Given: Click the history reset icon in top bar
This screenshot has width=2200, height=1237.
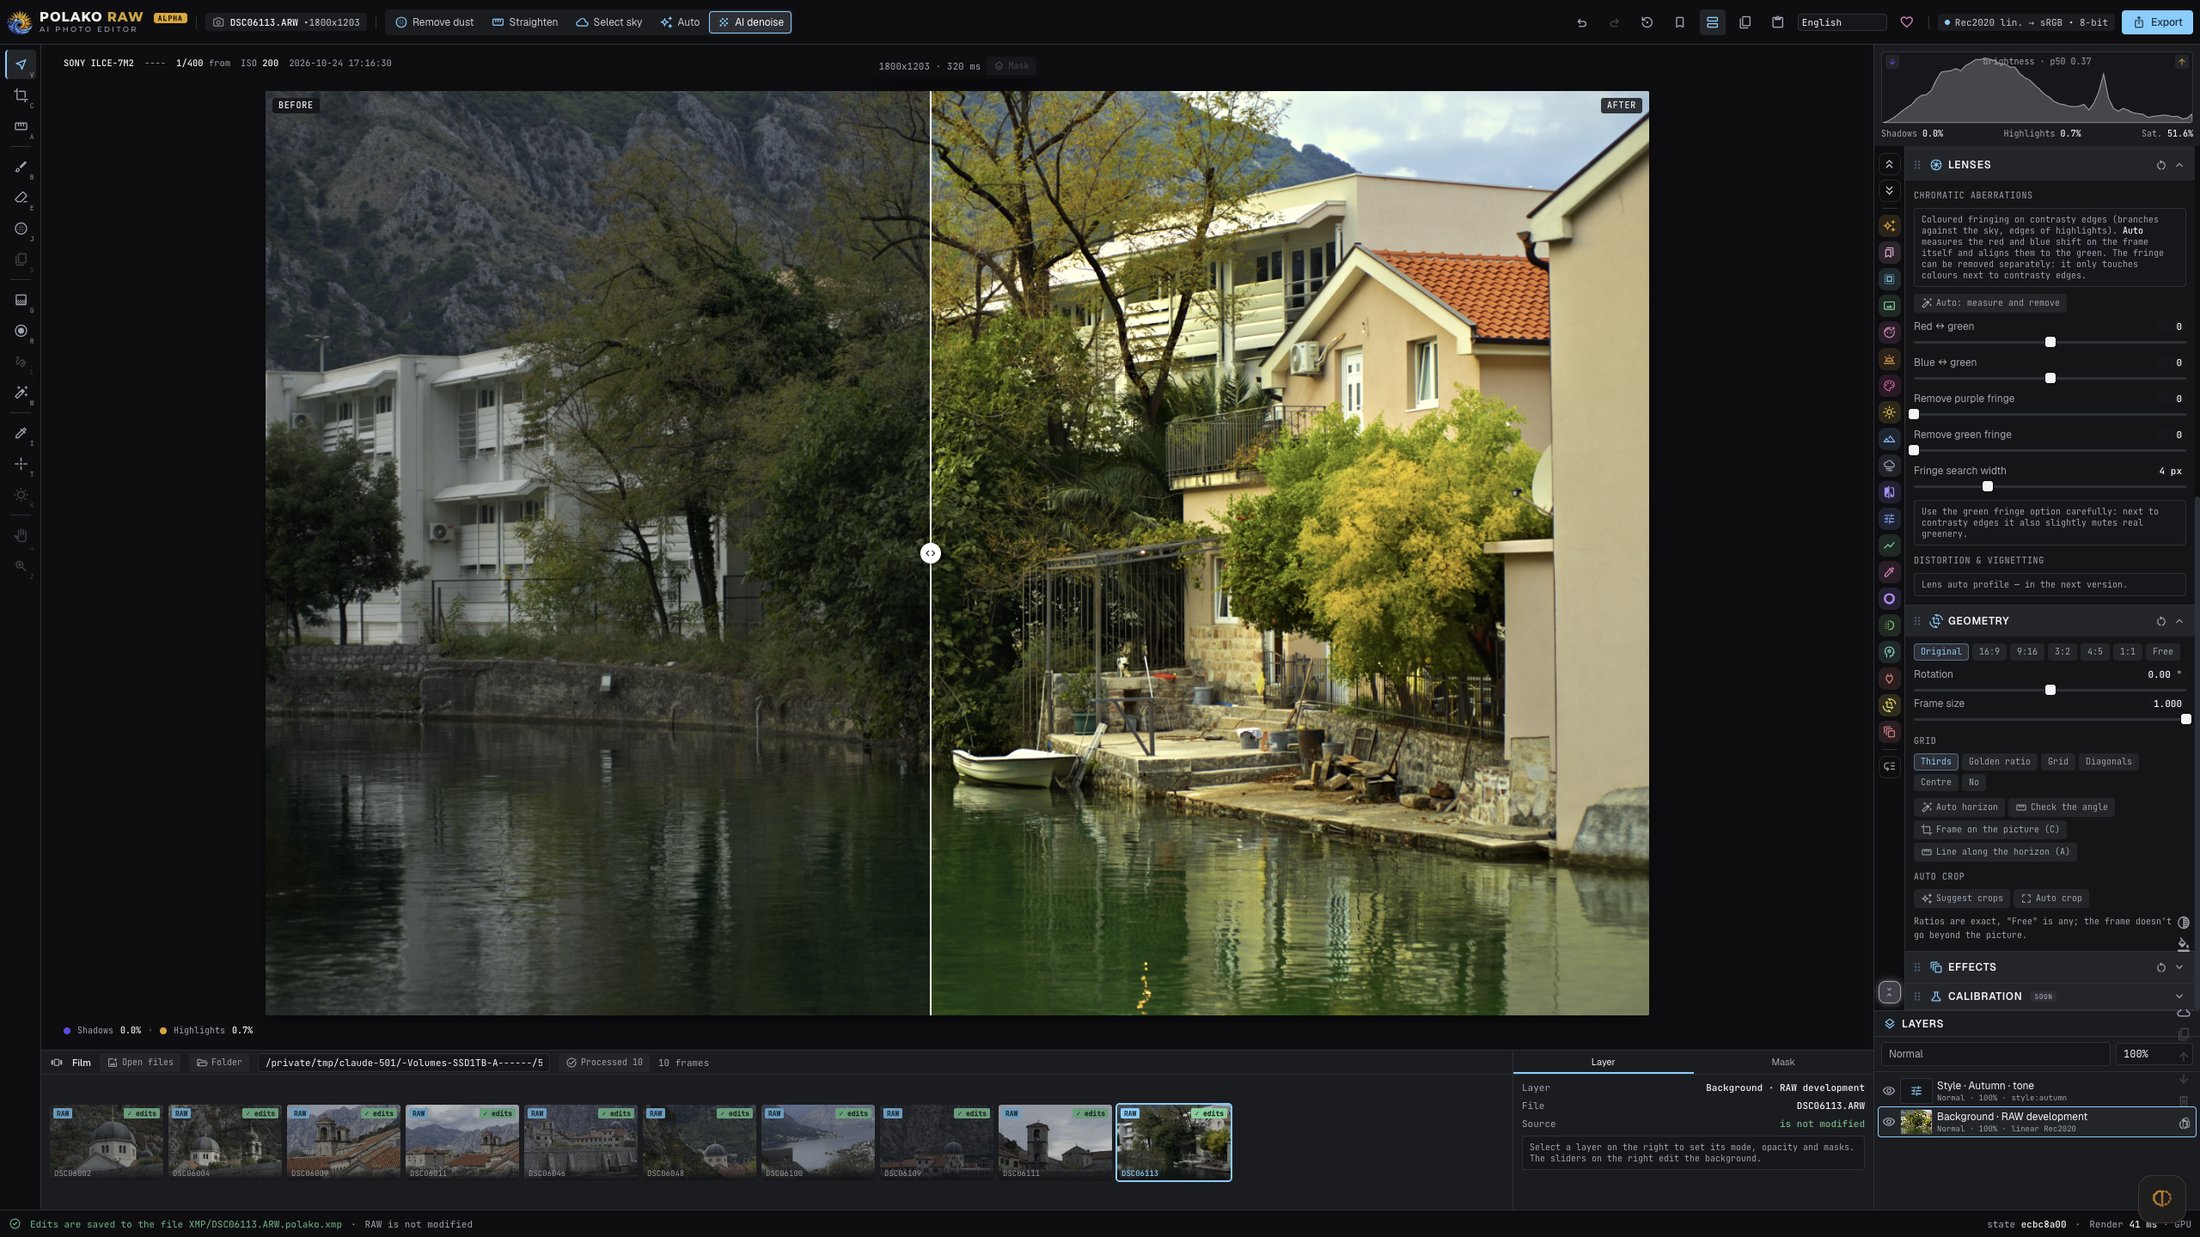Looking at the screenshot, I should click(1647, 22).
